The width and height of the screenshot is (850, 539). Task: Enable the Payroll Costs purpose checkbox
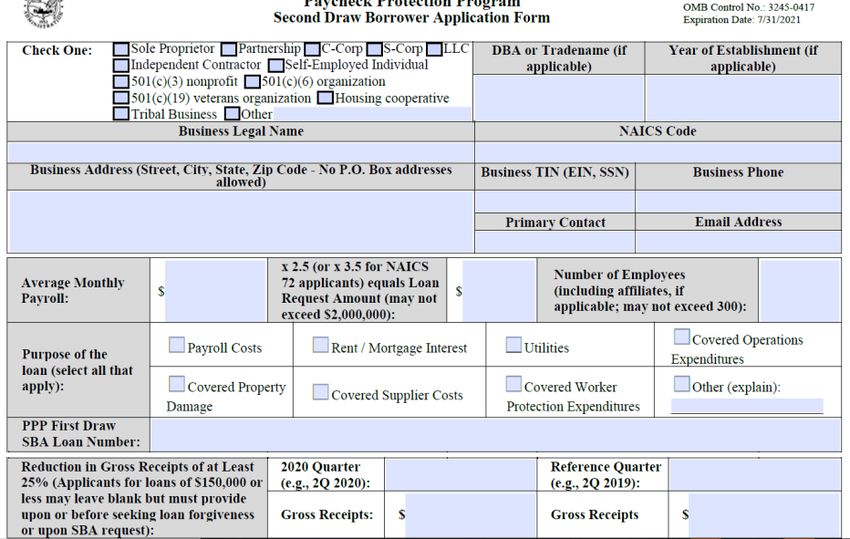pyautogui.click(x=177, y=346)
